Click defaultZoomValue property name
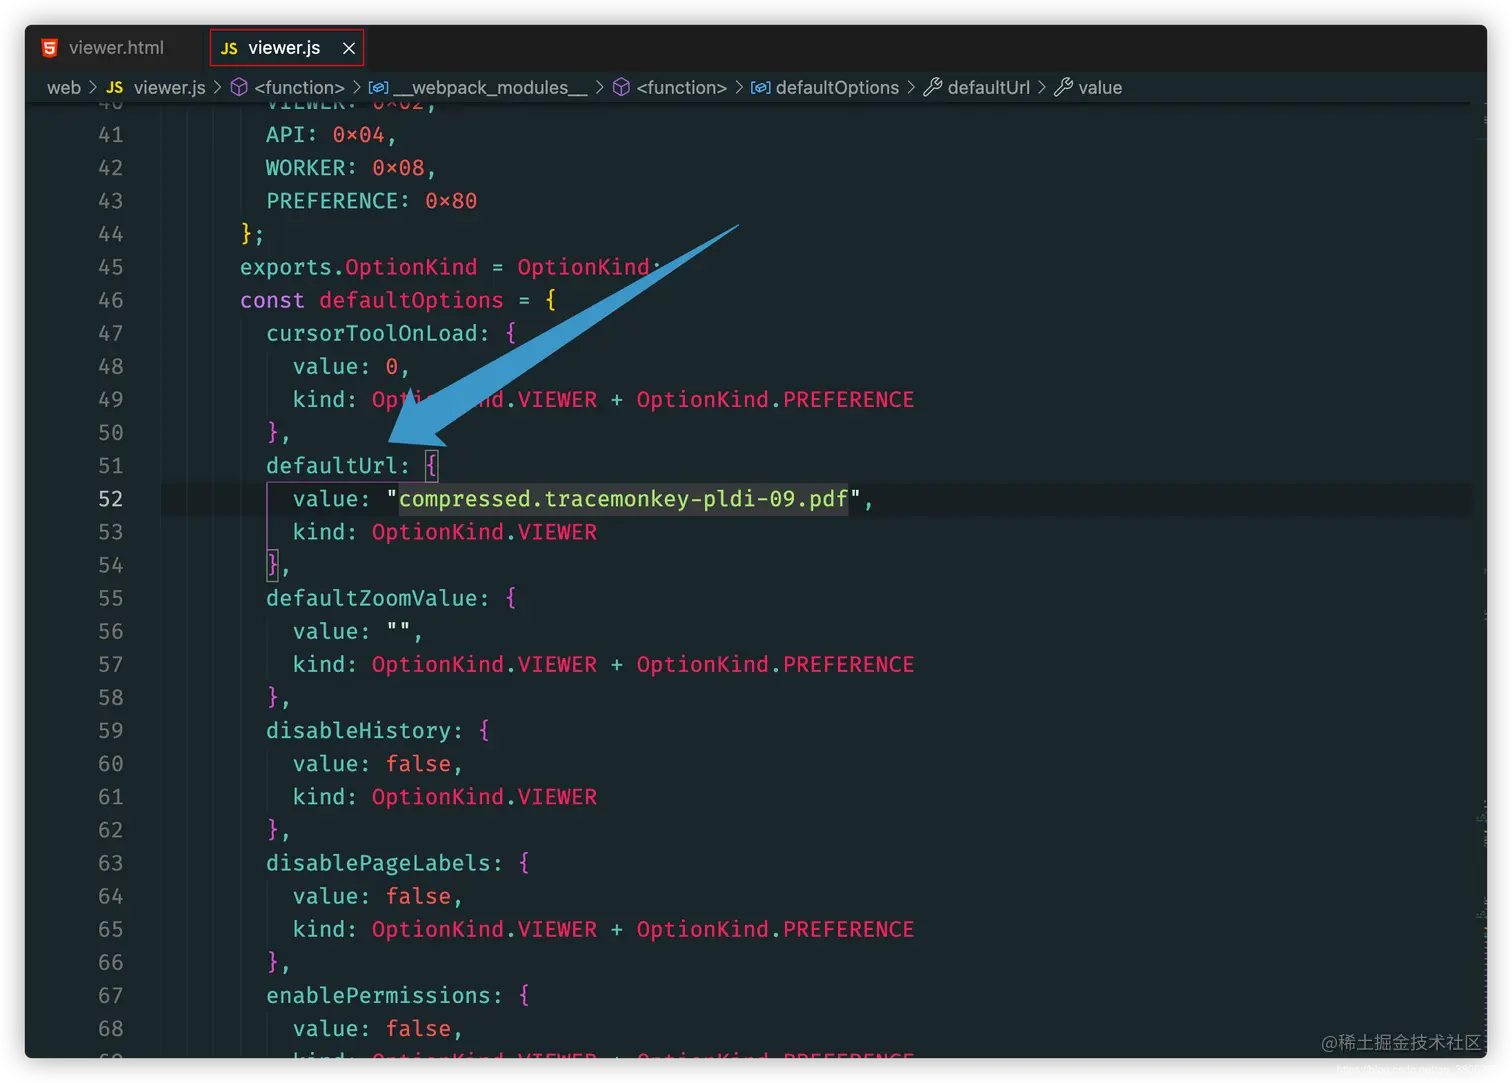This screenshot has height=1083, width=1512. 371,599
